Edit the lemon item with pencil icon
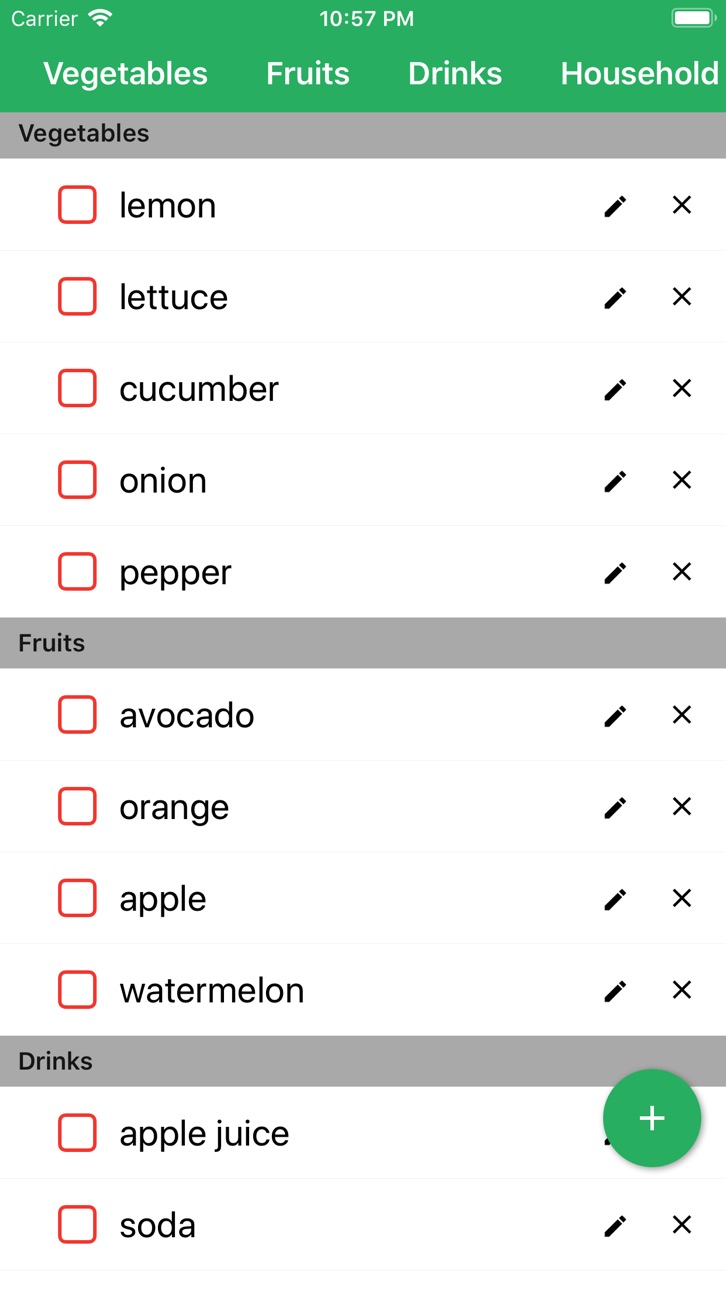The image size is (726, 1290). (x=615, y=206)
